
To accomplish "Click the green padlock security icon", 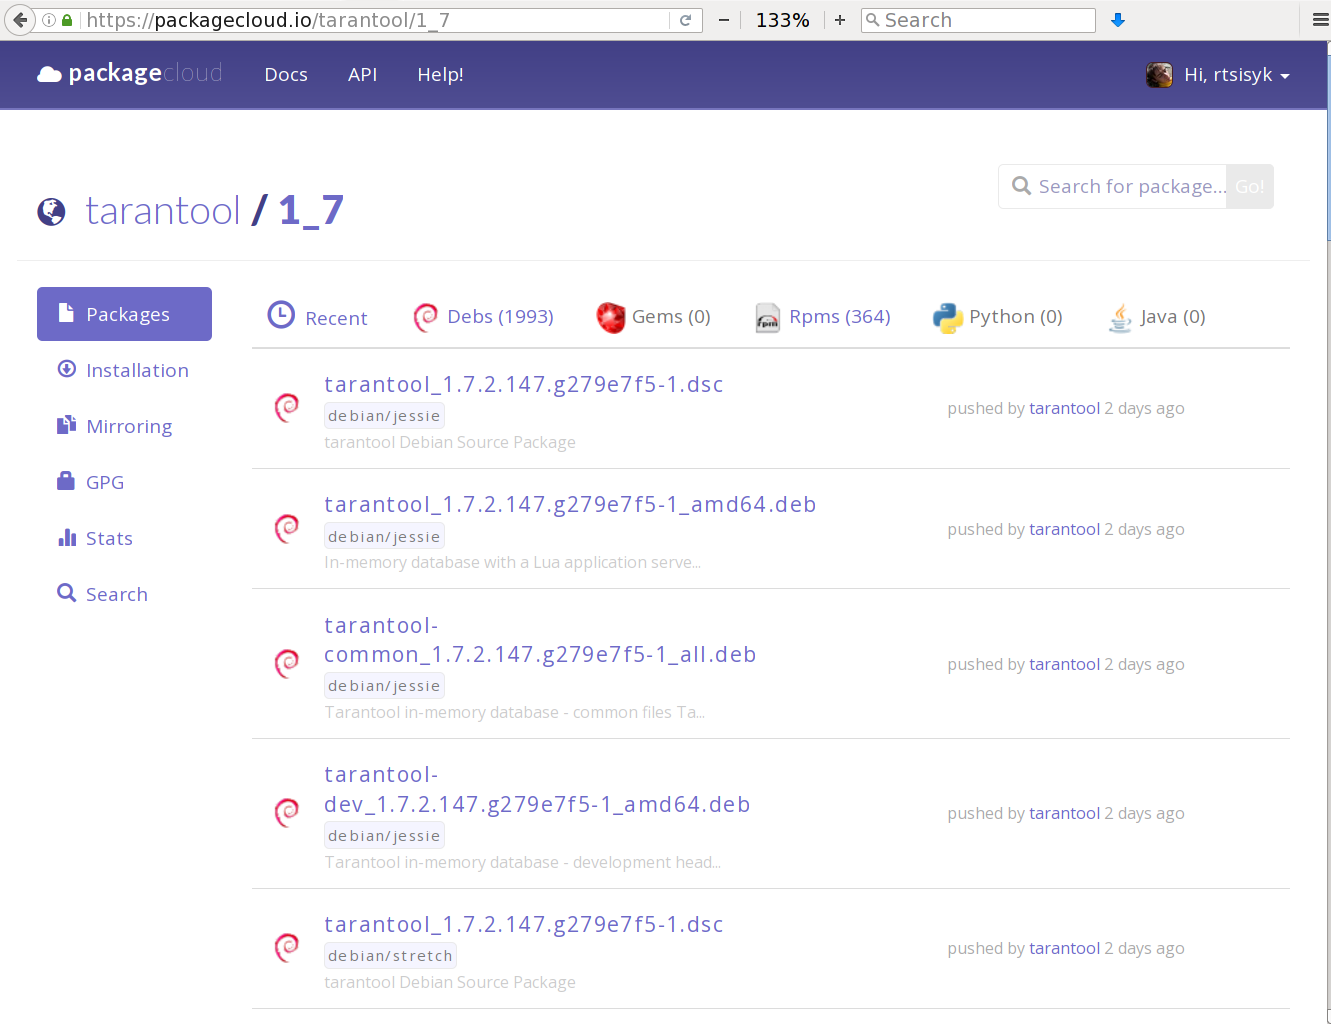I will pos(67,20).
